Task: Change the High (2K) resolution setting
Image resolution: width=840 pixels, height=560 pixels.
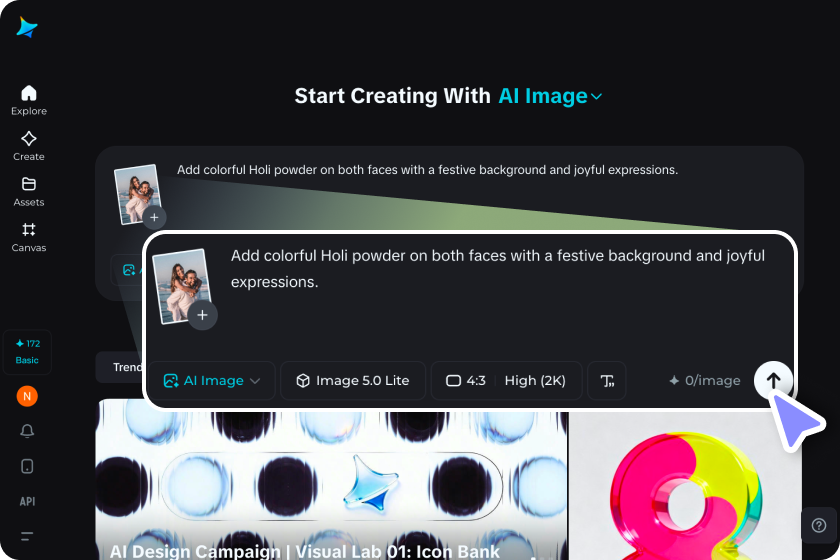Action: click(535, 380)
